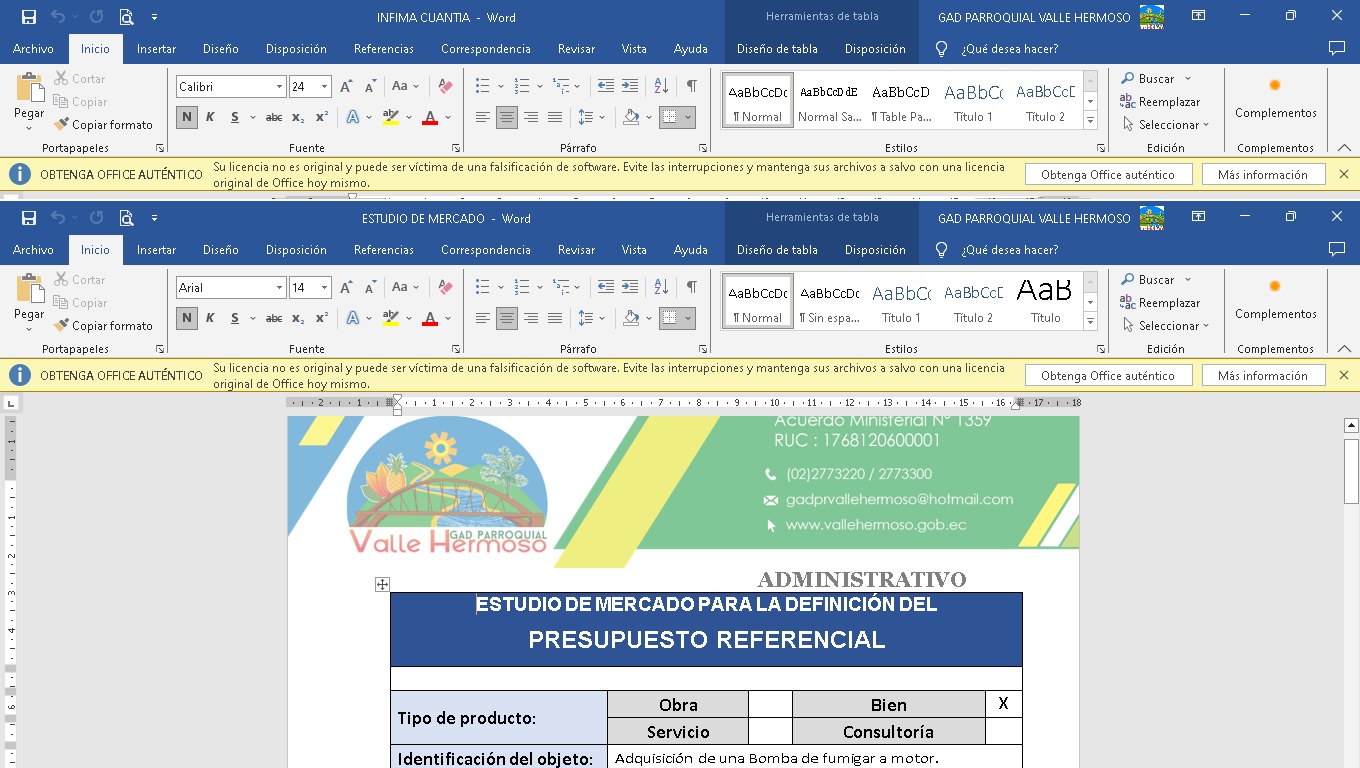Image resolution: width=1360 pixels, height=768 pixels.
Task: Toggle paragraph marks (¶) in ESTUDIO DE MERCADO ribbon
Action: [691, 287]
